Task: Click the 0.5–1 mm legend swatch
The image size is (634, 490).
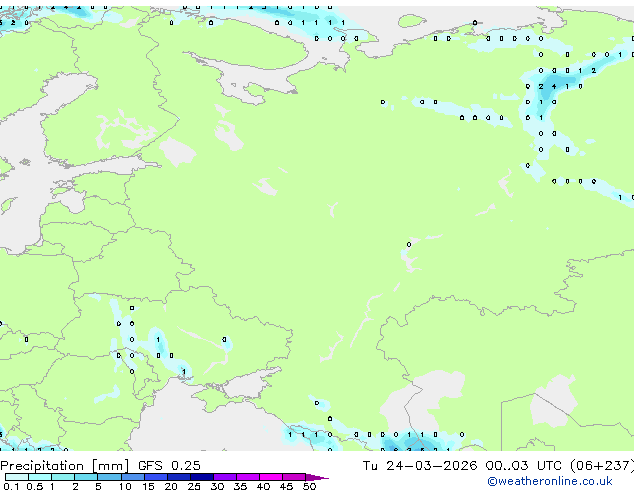Action: click(x=40, y=477)
